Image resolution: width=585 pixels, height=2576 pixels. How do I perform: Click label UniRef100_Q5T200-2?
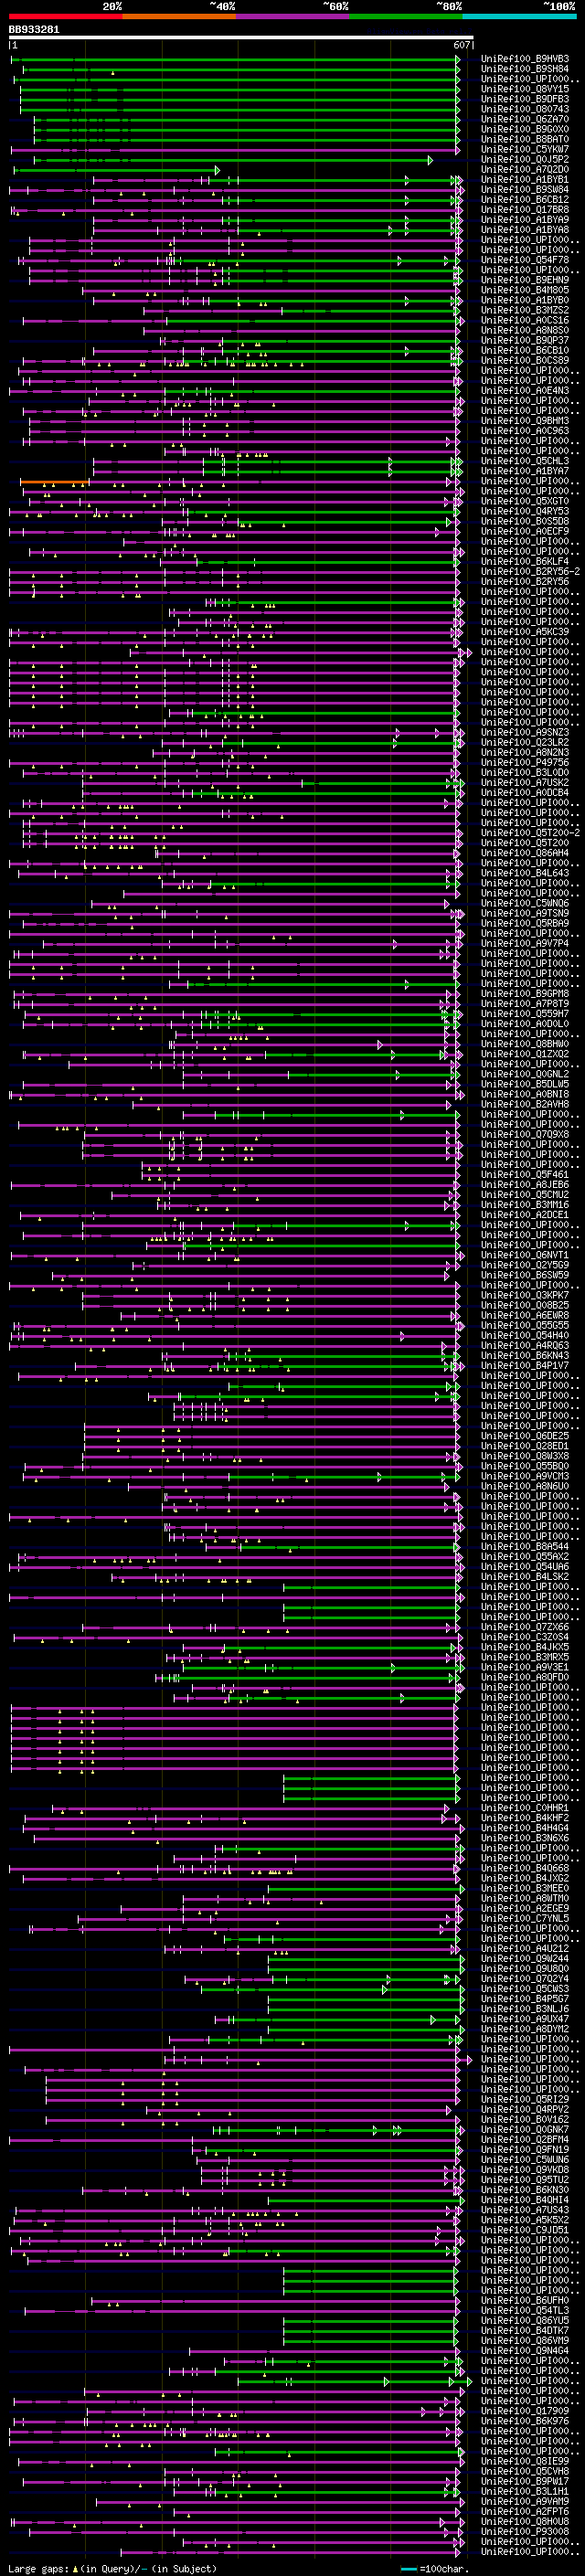(530, 832)
